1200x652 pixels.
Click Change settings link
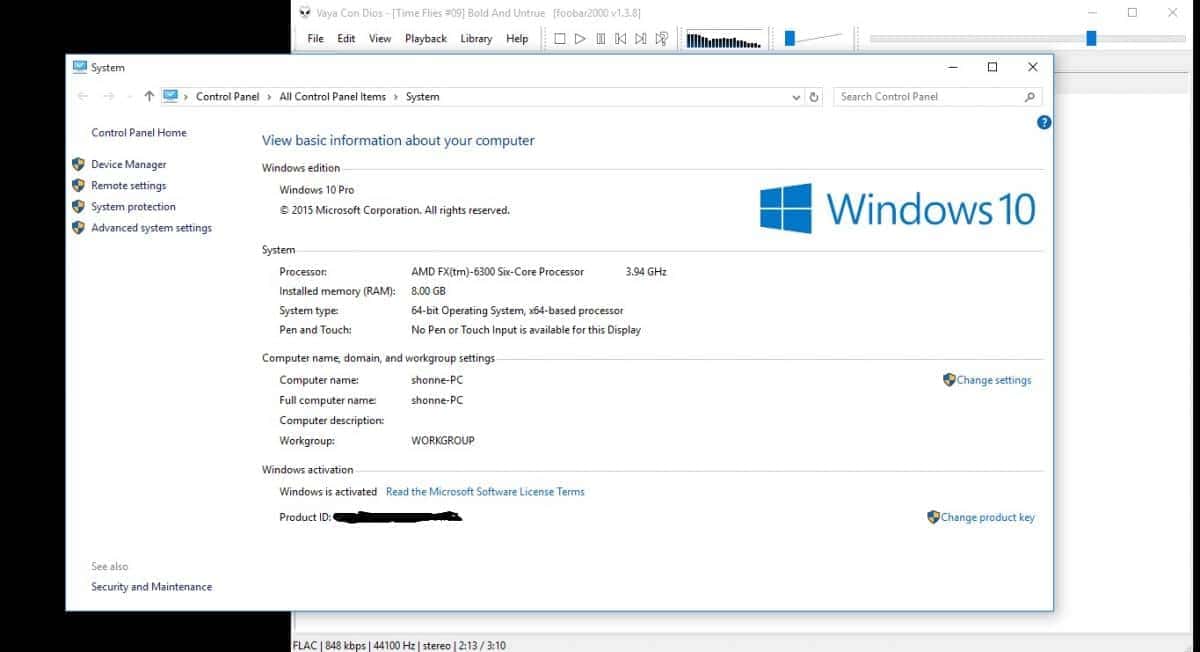click(994, 380)
